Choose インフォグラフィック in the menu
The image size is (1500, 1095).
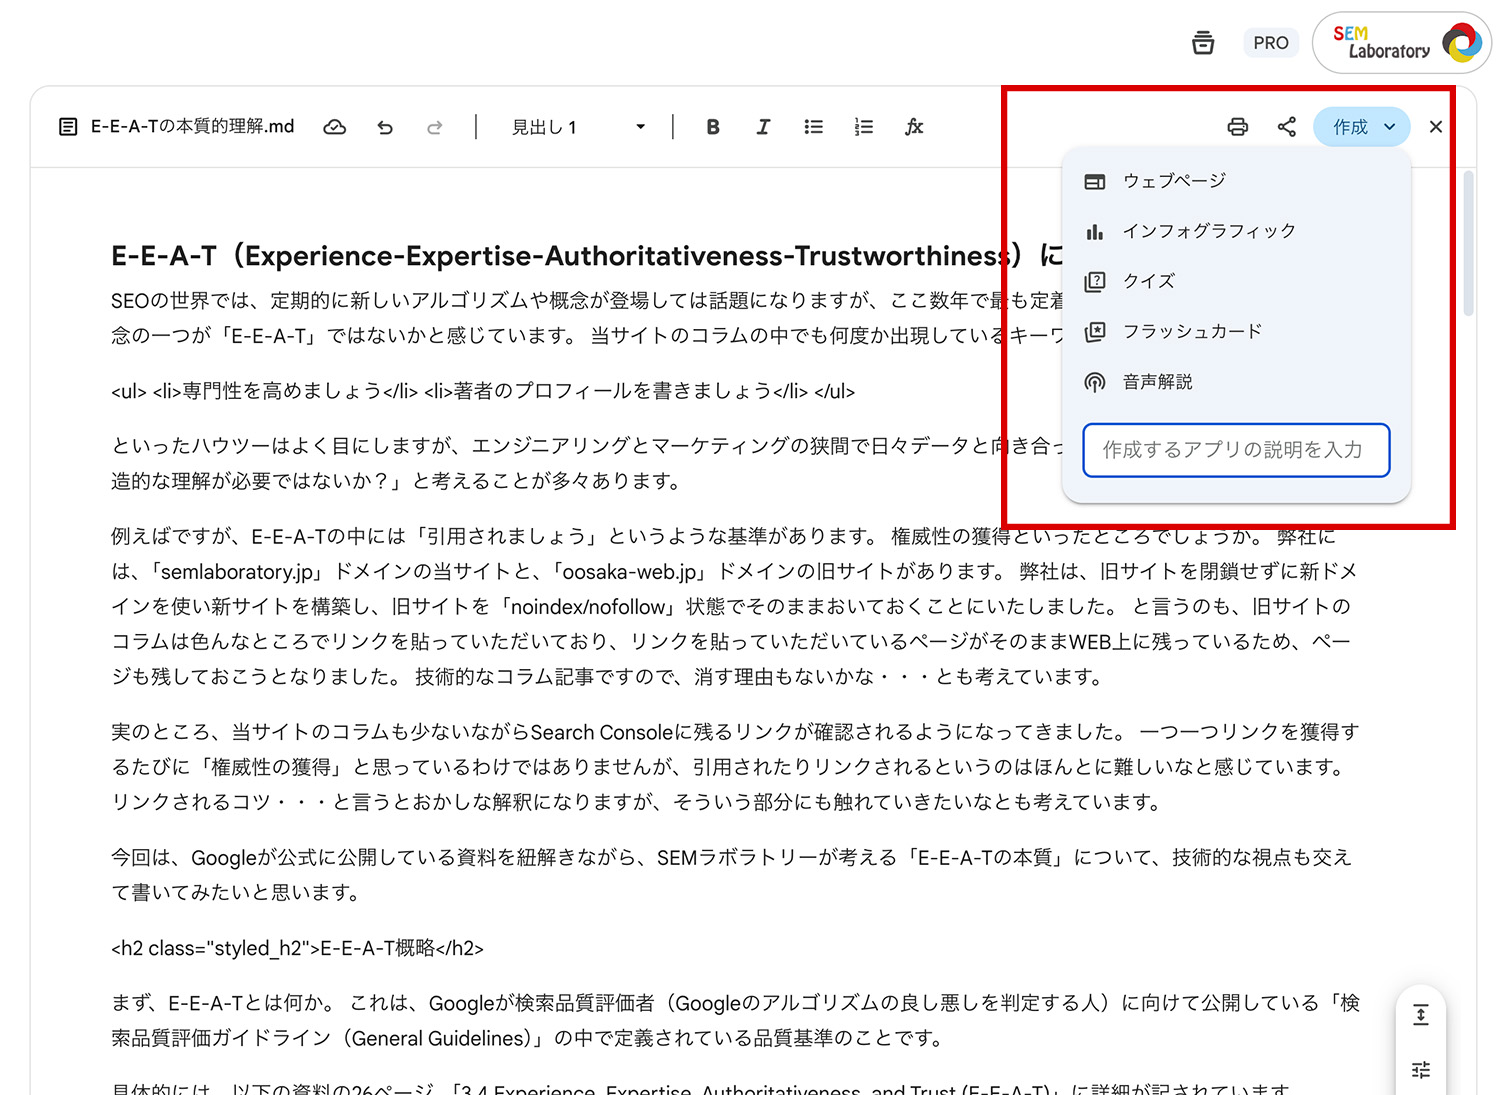(1208, 231)
